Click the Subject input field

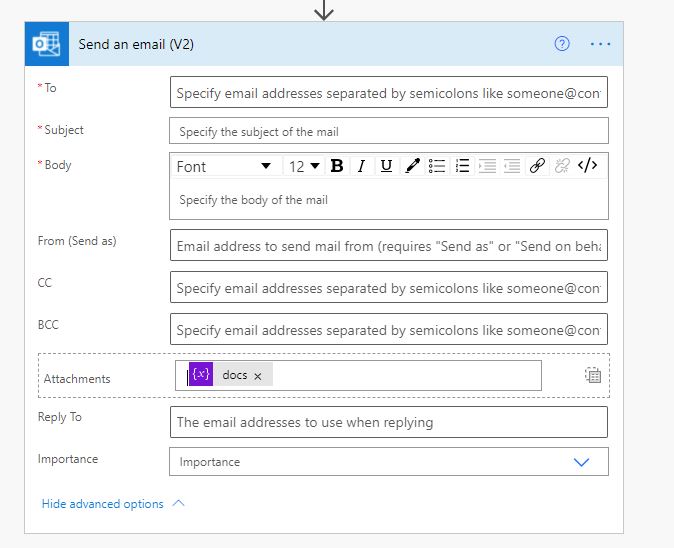[389, 131]
